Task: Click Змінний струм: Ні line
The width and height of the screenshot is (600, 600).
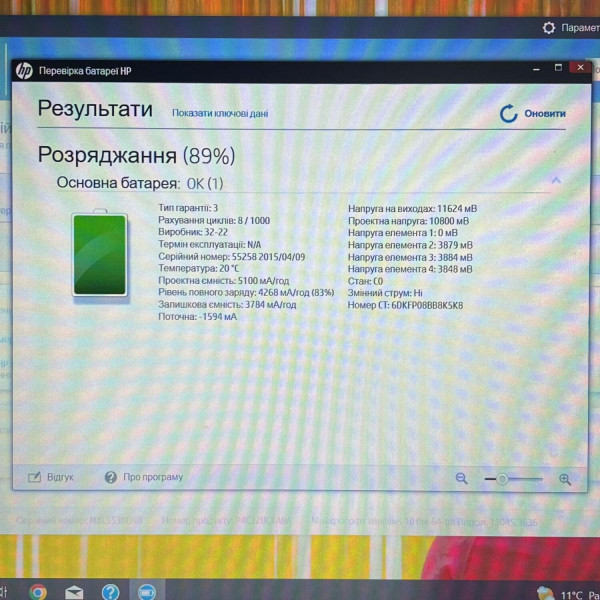Action: tap(385, 293)
